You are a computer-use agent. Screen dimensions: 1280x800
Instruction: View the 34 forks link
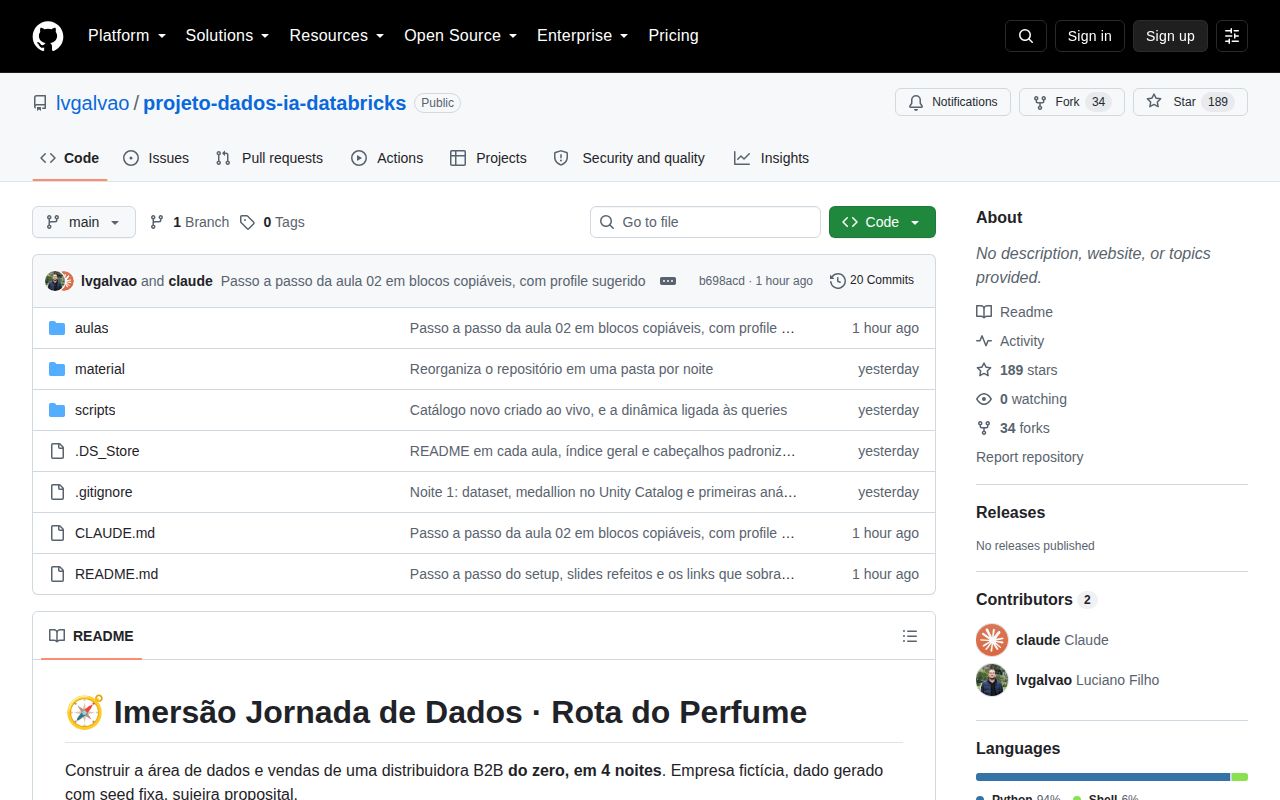pos(1013,428)
